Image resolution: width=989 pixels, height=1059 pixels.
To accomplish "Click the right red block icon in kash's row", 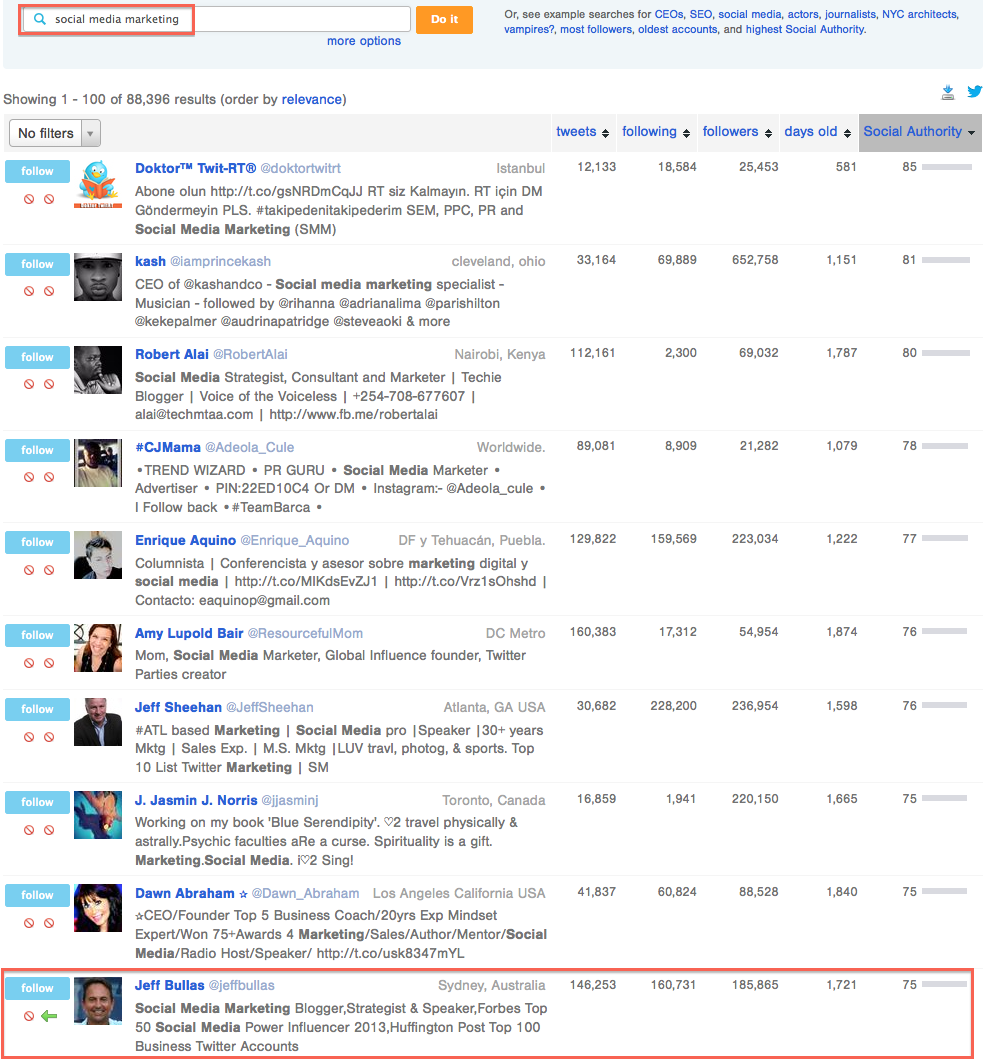I will 49,291.
